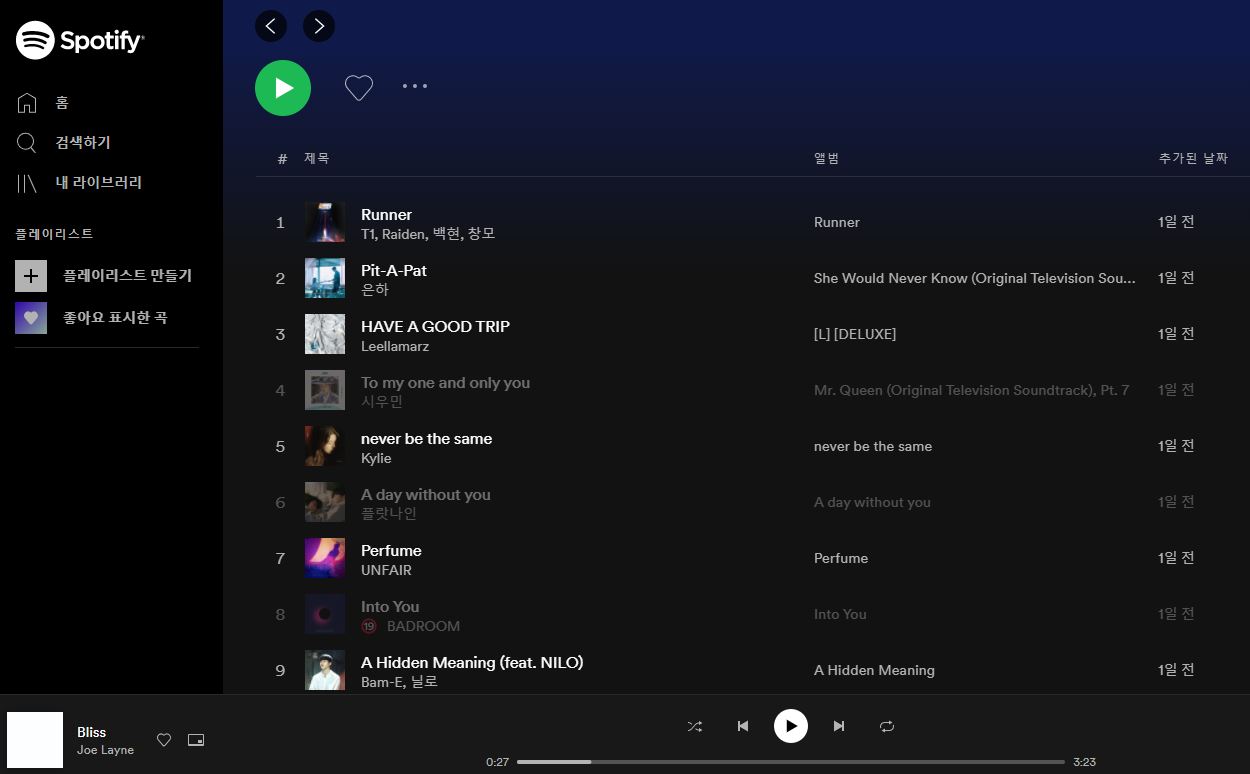
Task: Seek on the playback progress bar
Action: (x=791, y=762)
